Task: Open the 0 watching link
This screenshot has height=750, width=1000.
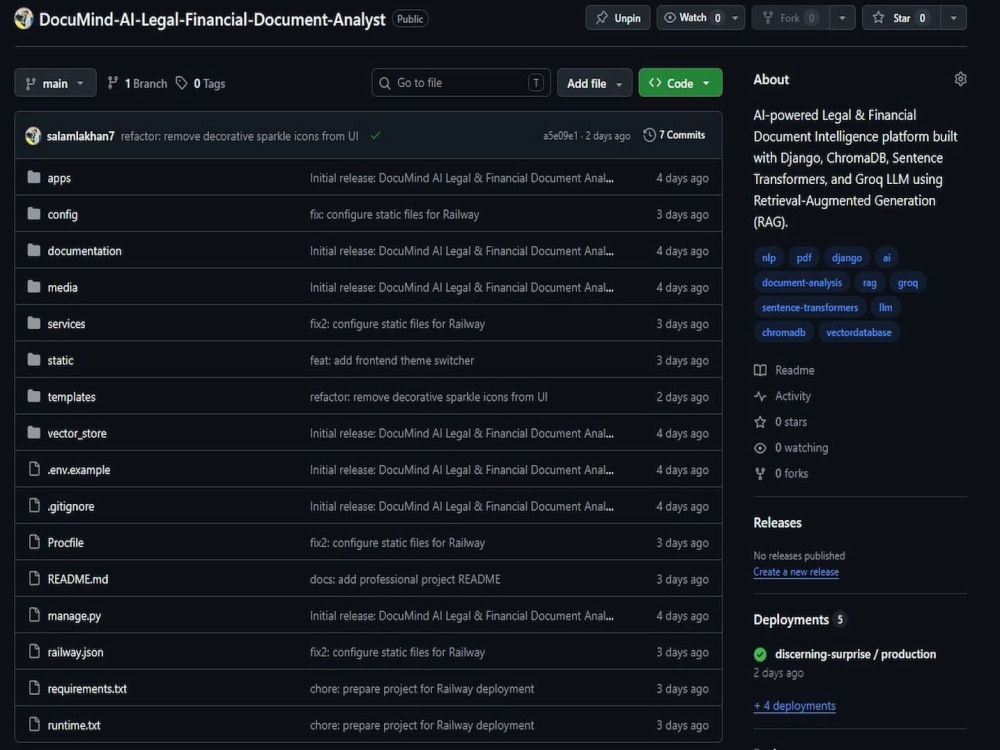Action: coord(791,448)
